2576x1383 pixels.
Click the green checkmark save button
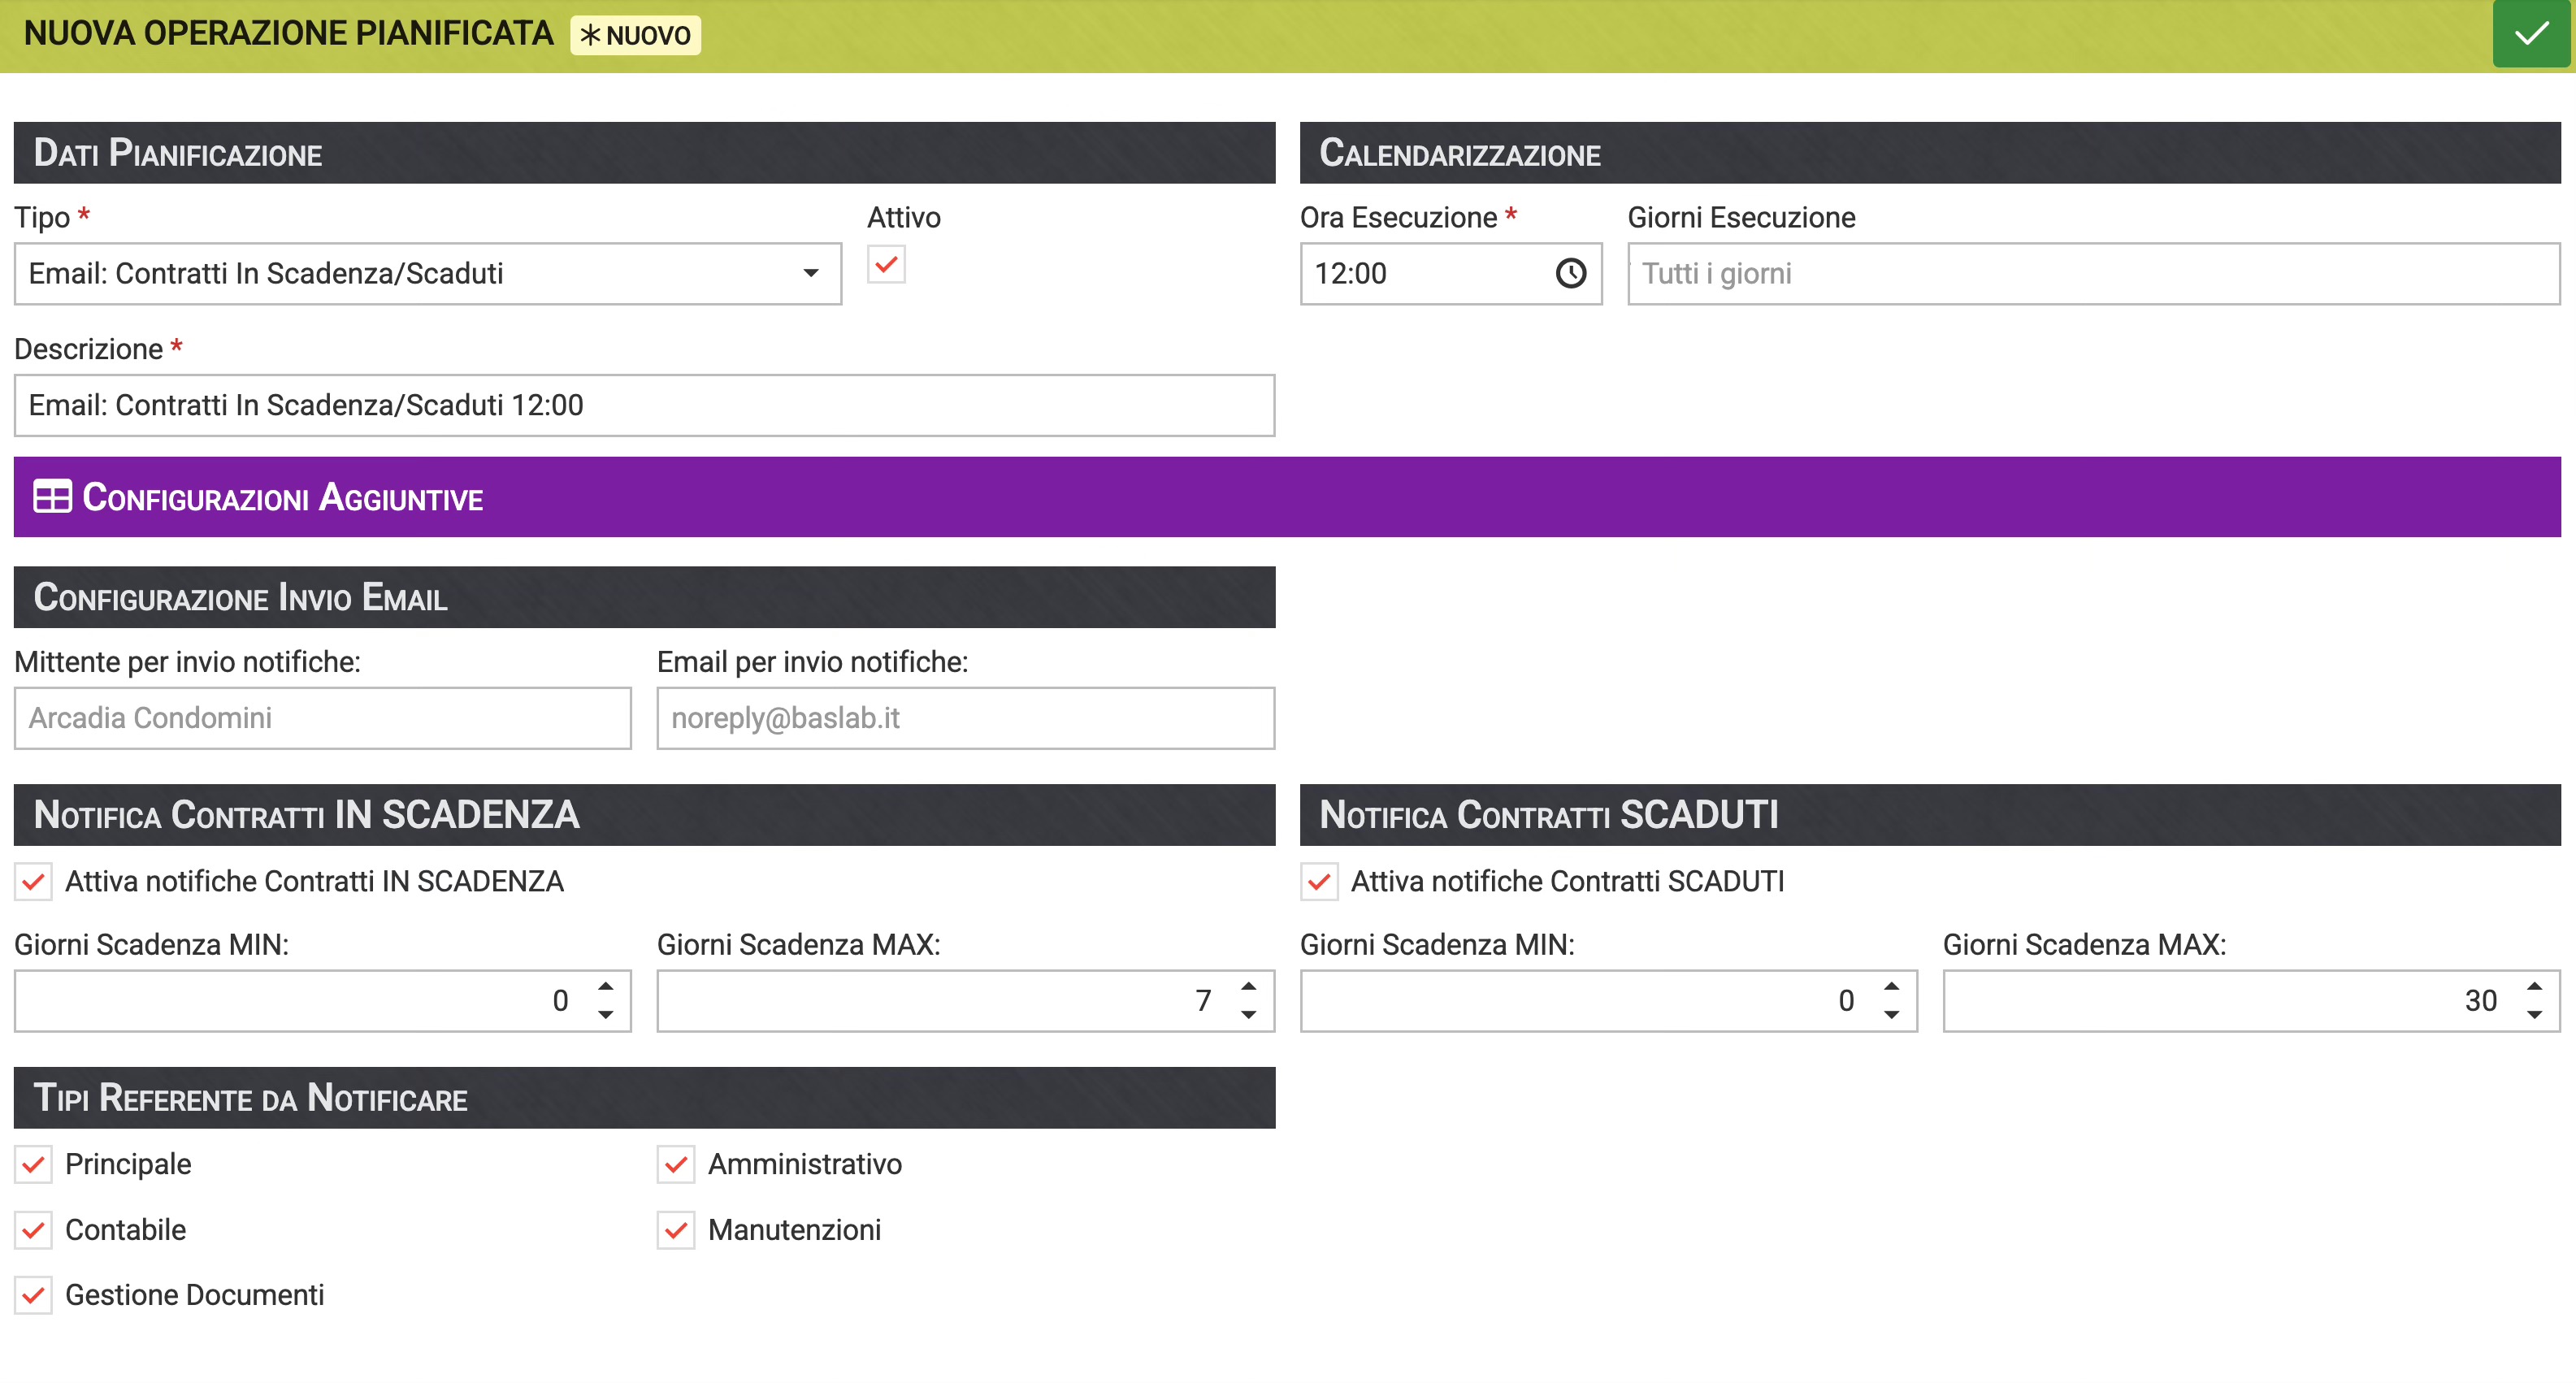click(x=2530, y=34)
